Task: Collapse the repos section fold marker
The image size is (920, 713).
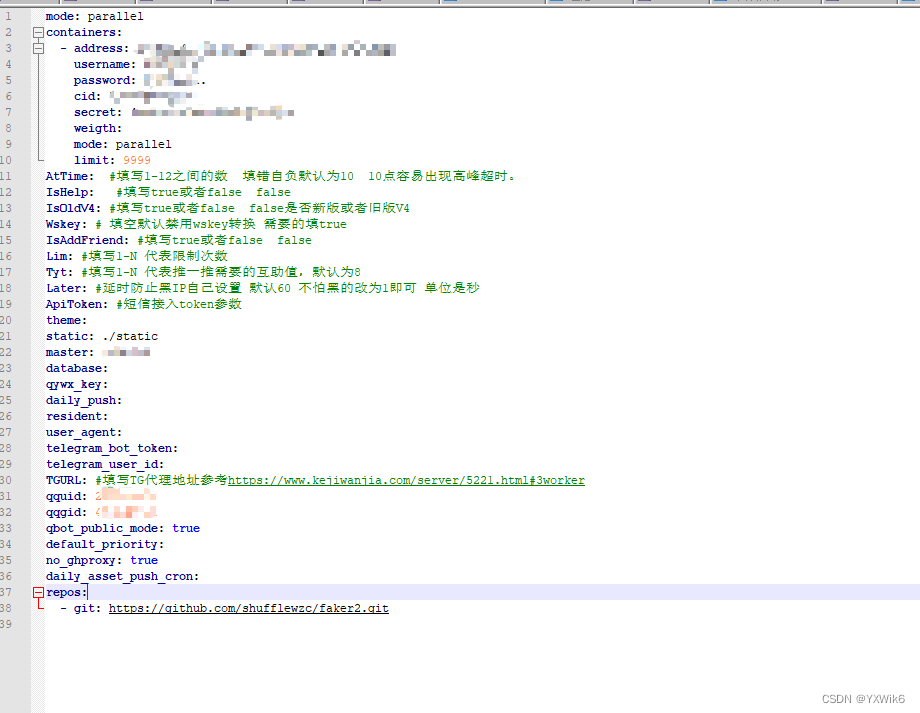Action: 38,592
